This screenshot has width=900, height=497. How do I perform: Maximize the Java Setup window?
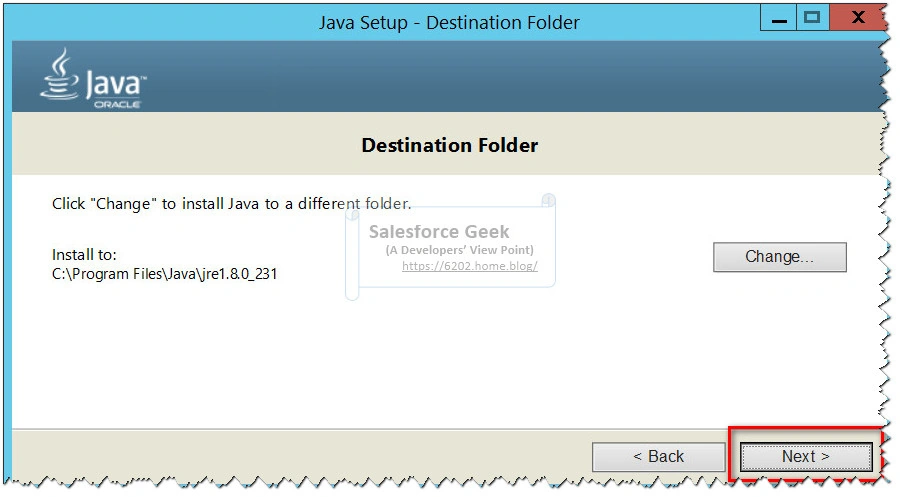(812, 18)
